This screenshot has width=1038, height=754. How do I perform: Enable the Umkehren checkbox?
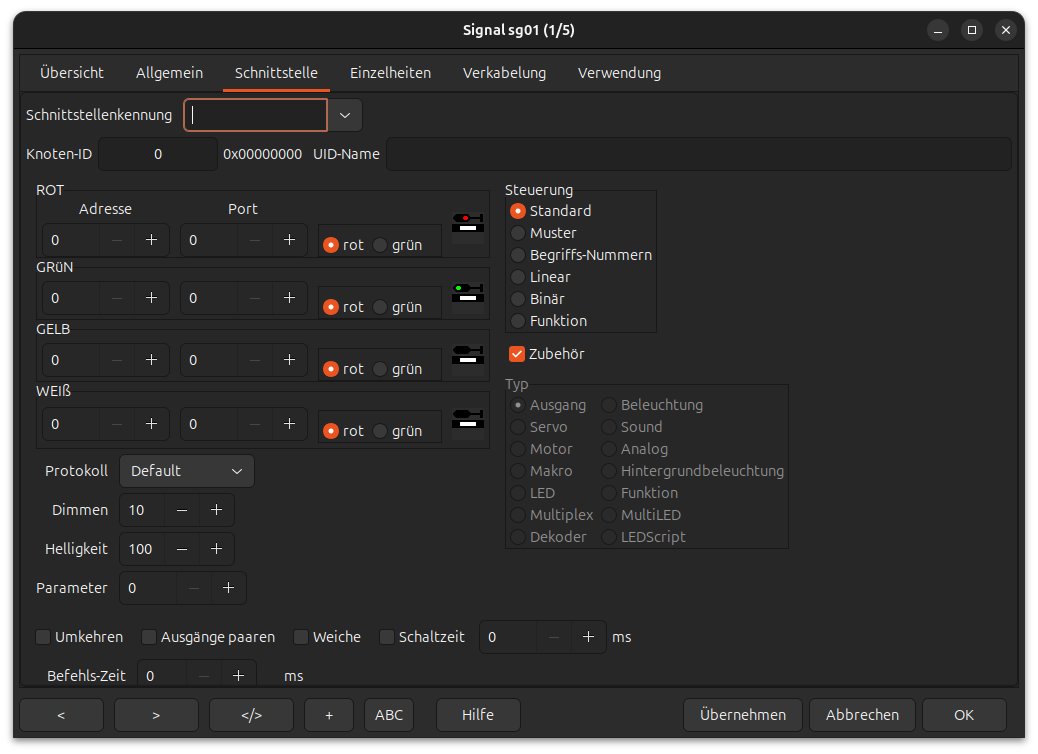tap(43, 637)
